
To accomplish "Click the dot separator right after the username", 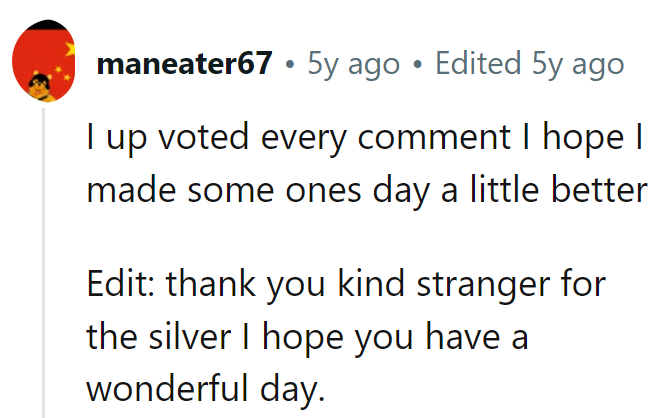I will tap(290, 65).
